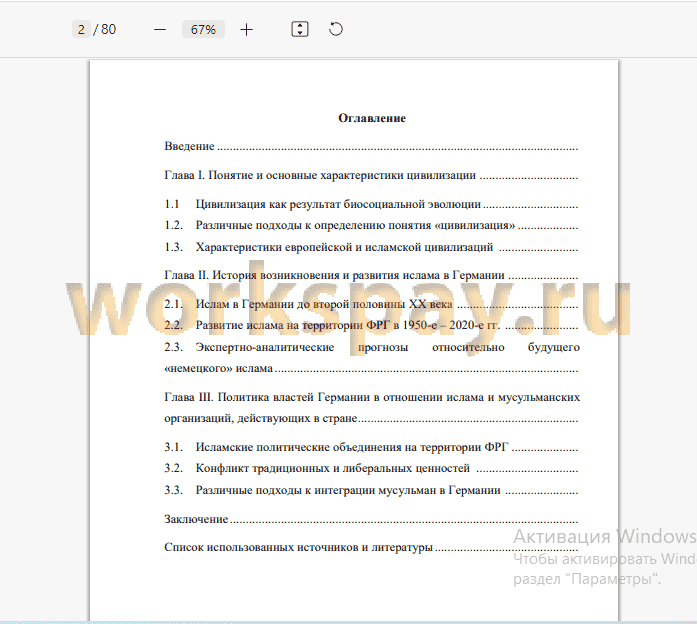Click the current page number field
This screenshot has width=697, height=624.
coord(81,29)
